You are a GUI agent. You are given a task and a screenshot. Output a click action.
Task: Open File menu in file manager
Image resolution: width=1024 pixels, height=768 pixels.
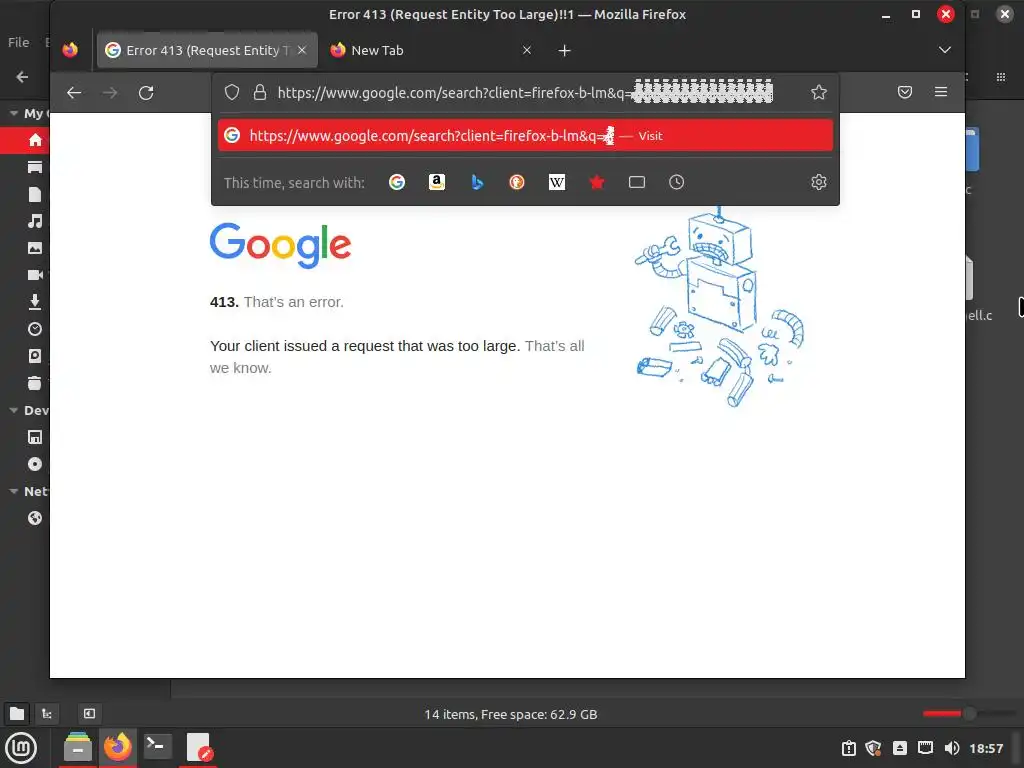[x=18, y=42]
